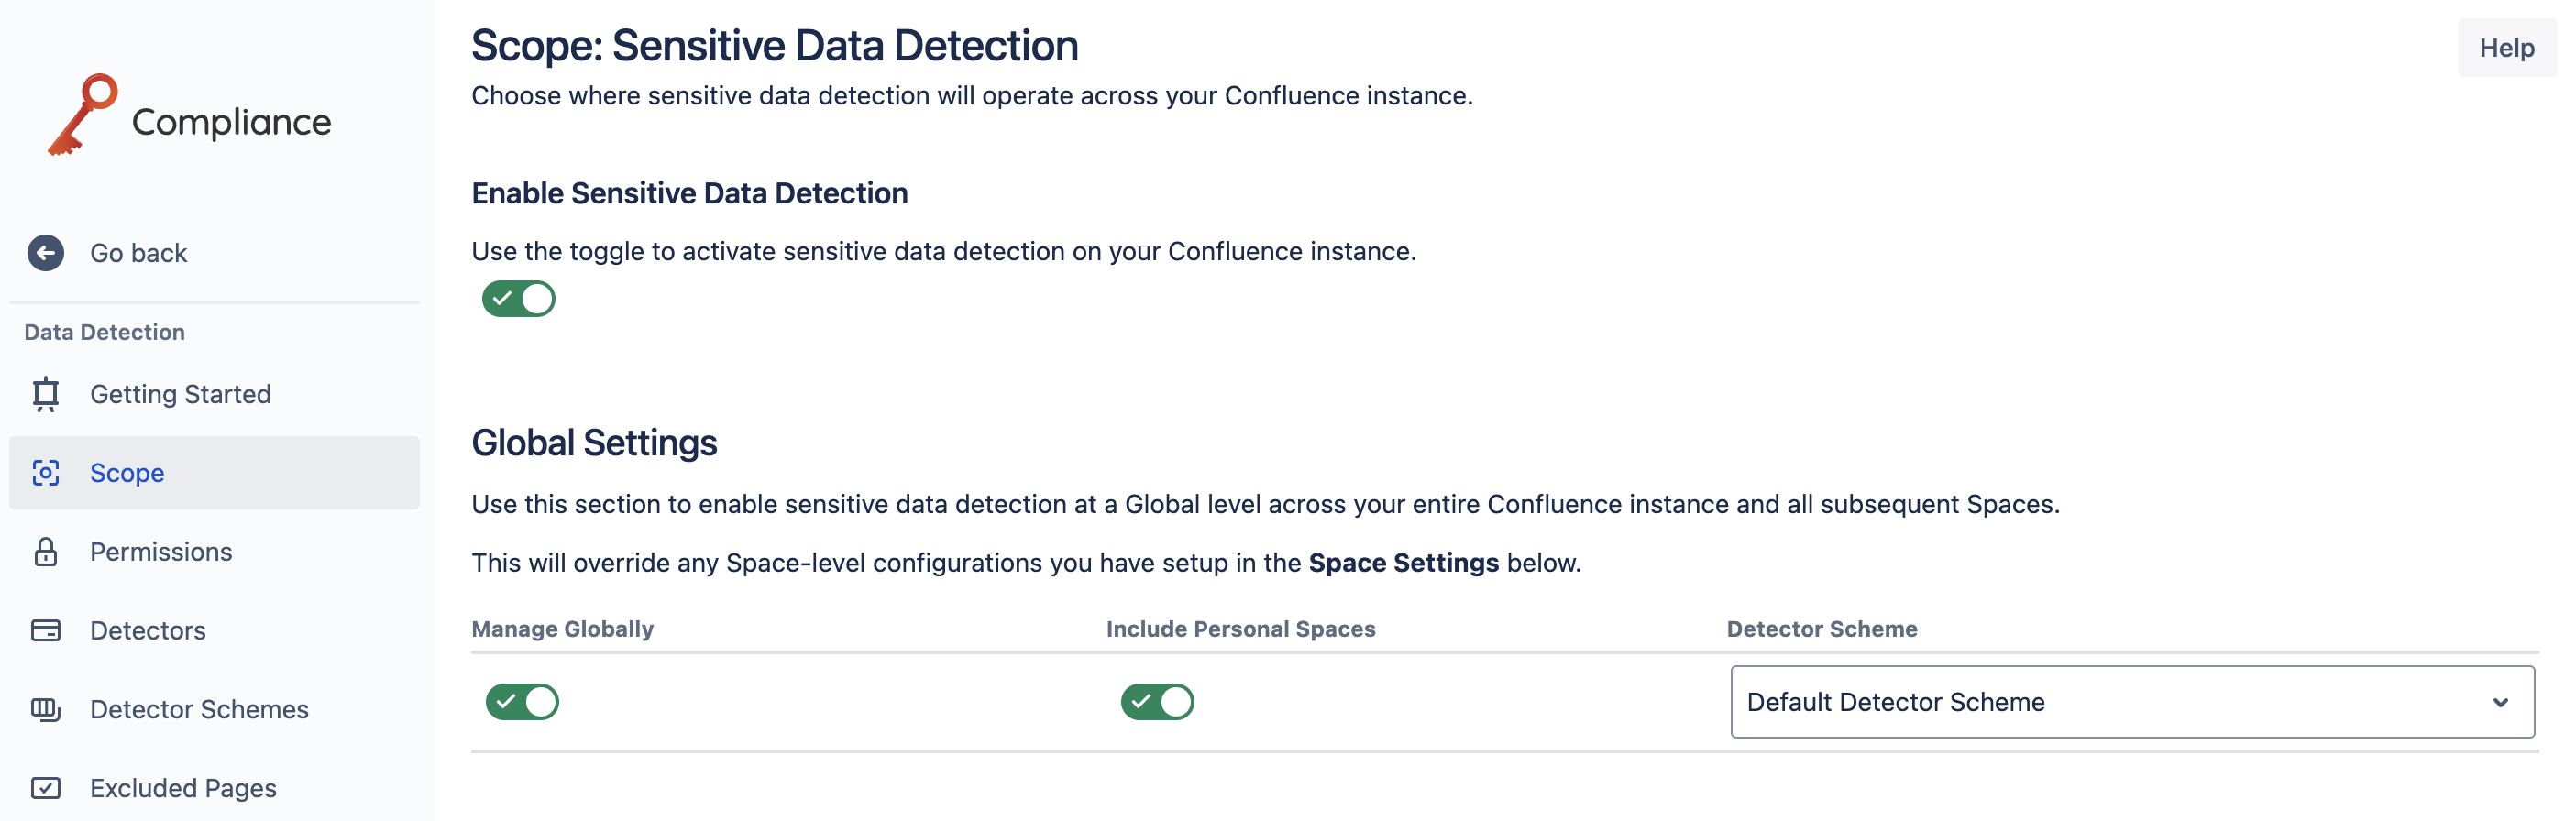Click the Detector Scheme dropdown chevron
Image resolution: width=2576 pixels, height=821 pixels.
[x=2500, y=702]
